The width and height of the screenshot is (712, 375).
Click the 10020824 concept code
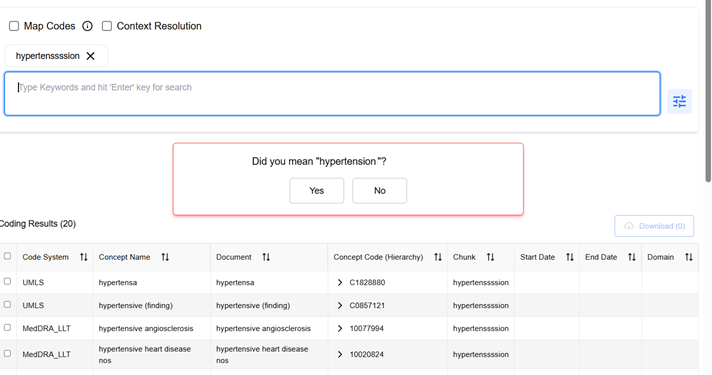[x=366, y=355]
